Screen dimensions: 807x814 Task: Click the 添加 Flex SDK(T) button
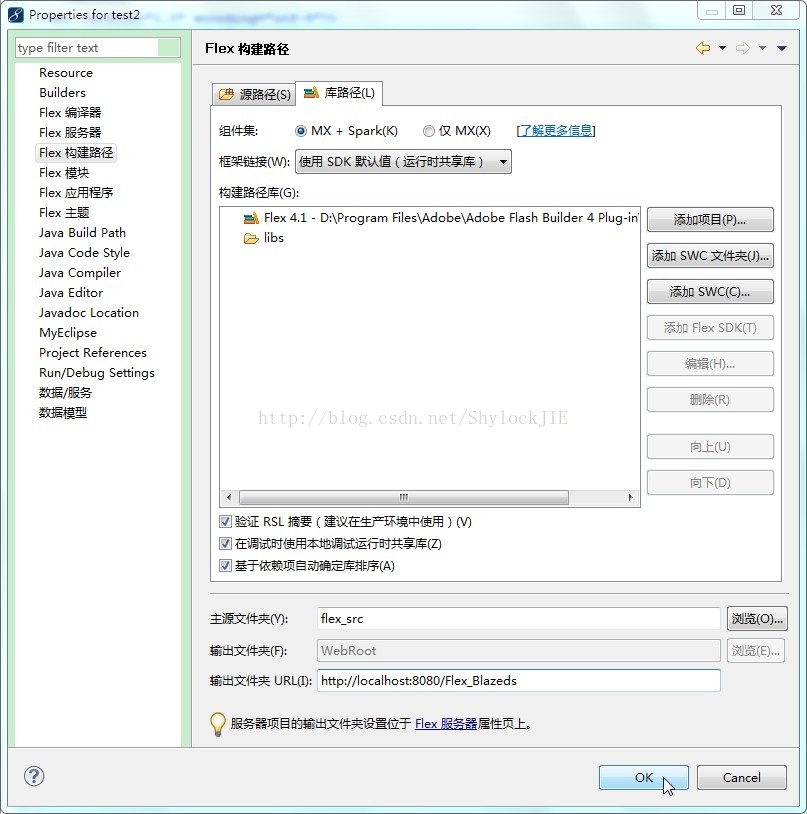(x=710, y=328)
